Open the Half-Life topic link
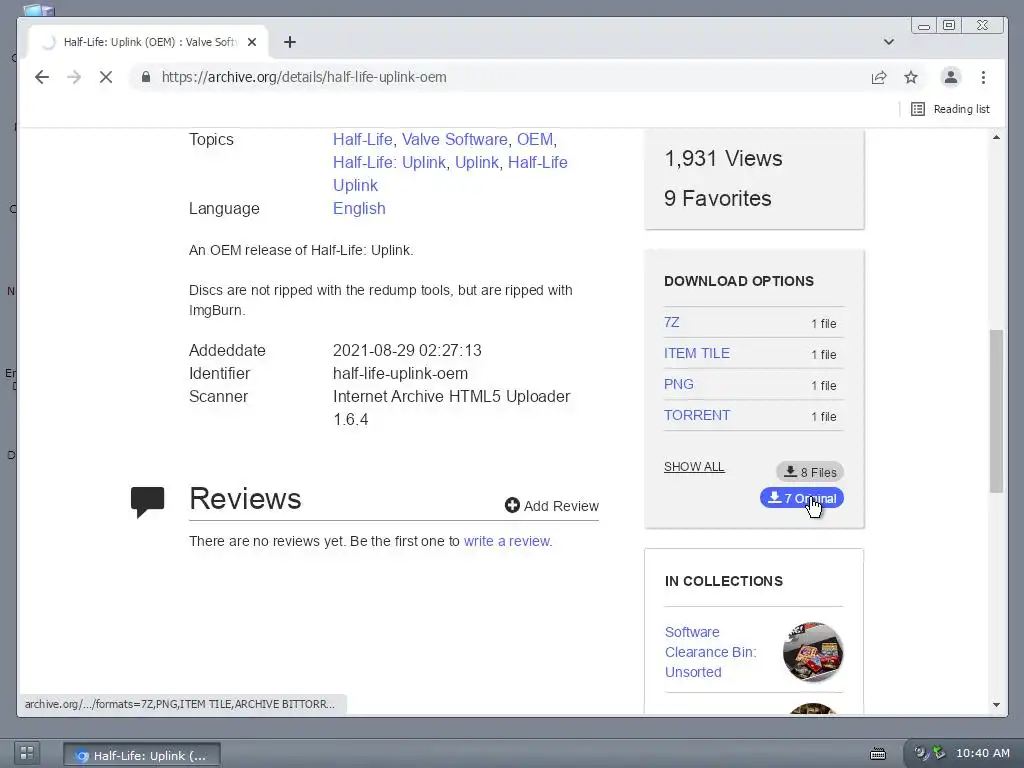 (362, 139)
